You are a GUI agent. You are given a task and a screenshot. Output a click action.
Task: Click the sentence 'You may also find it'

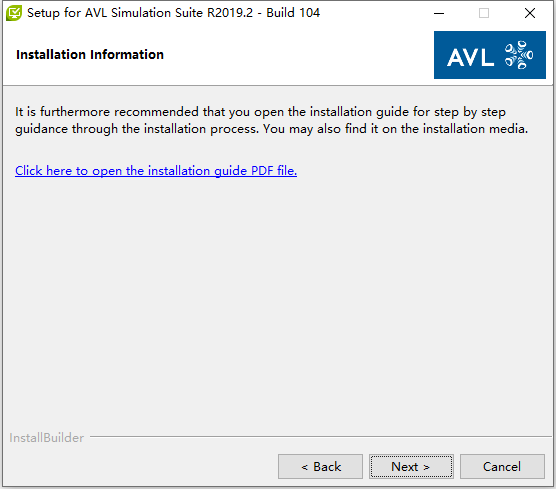pyautogui.click(x=395, y=129)
